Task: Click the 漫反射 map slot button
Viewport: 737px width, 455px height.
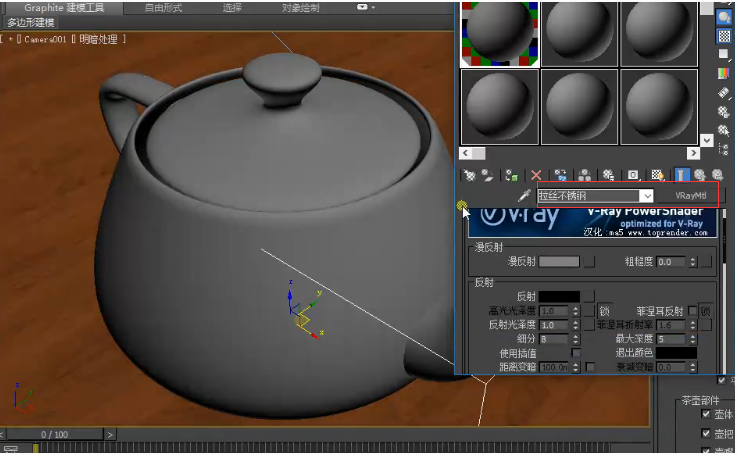Action: 589,262
